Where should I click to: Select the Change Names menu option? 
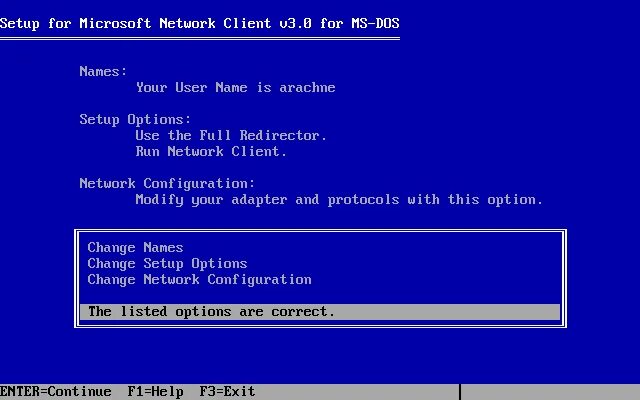pyautogui.click(x=136, y=247)
